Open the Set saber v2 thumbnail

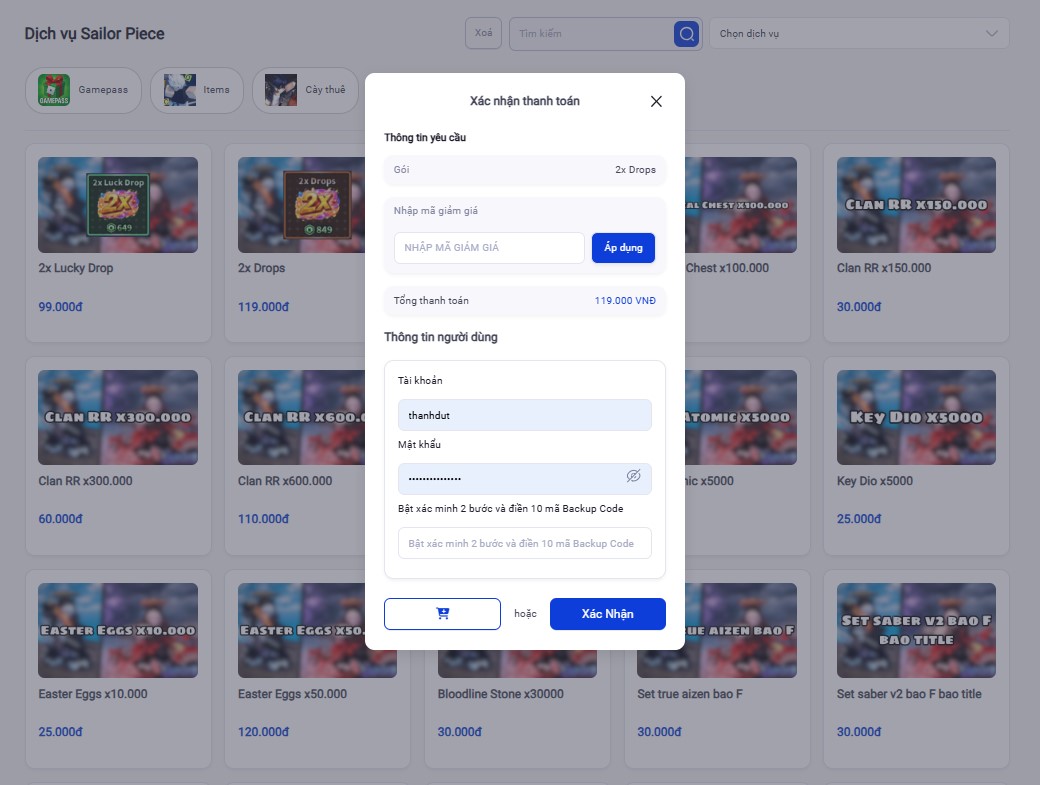(x=916, y=631)
